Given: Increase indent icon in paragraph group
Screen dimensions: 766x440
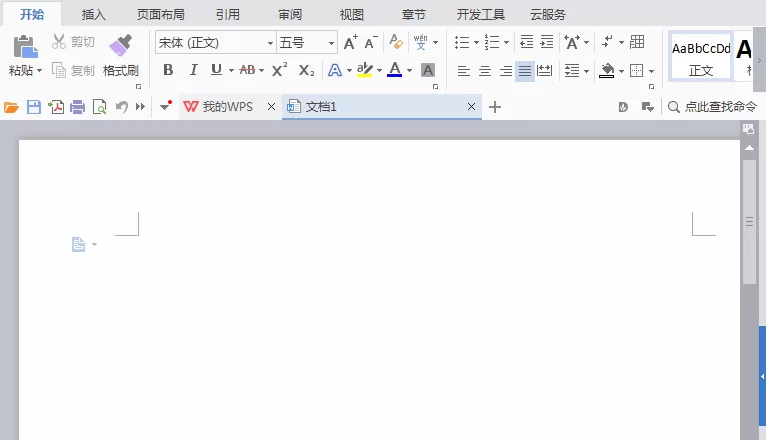Looking at the screenshot, I should point(547,42).
